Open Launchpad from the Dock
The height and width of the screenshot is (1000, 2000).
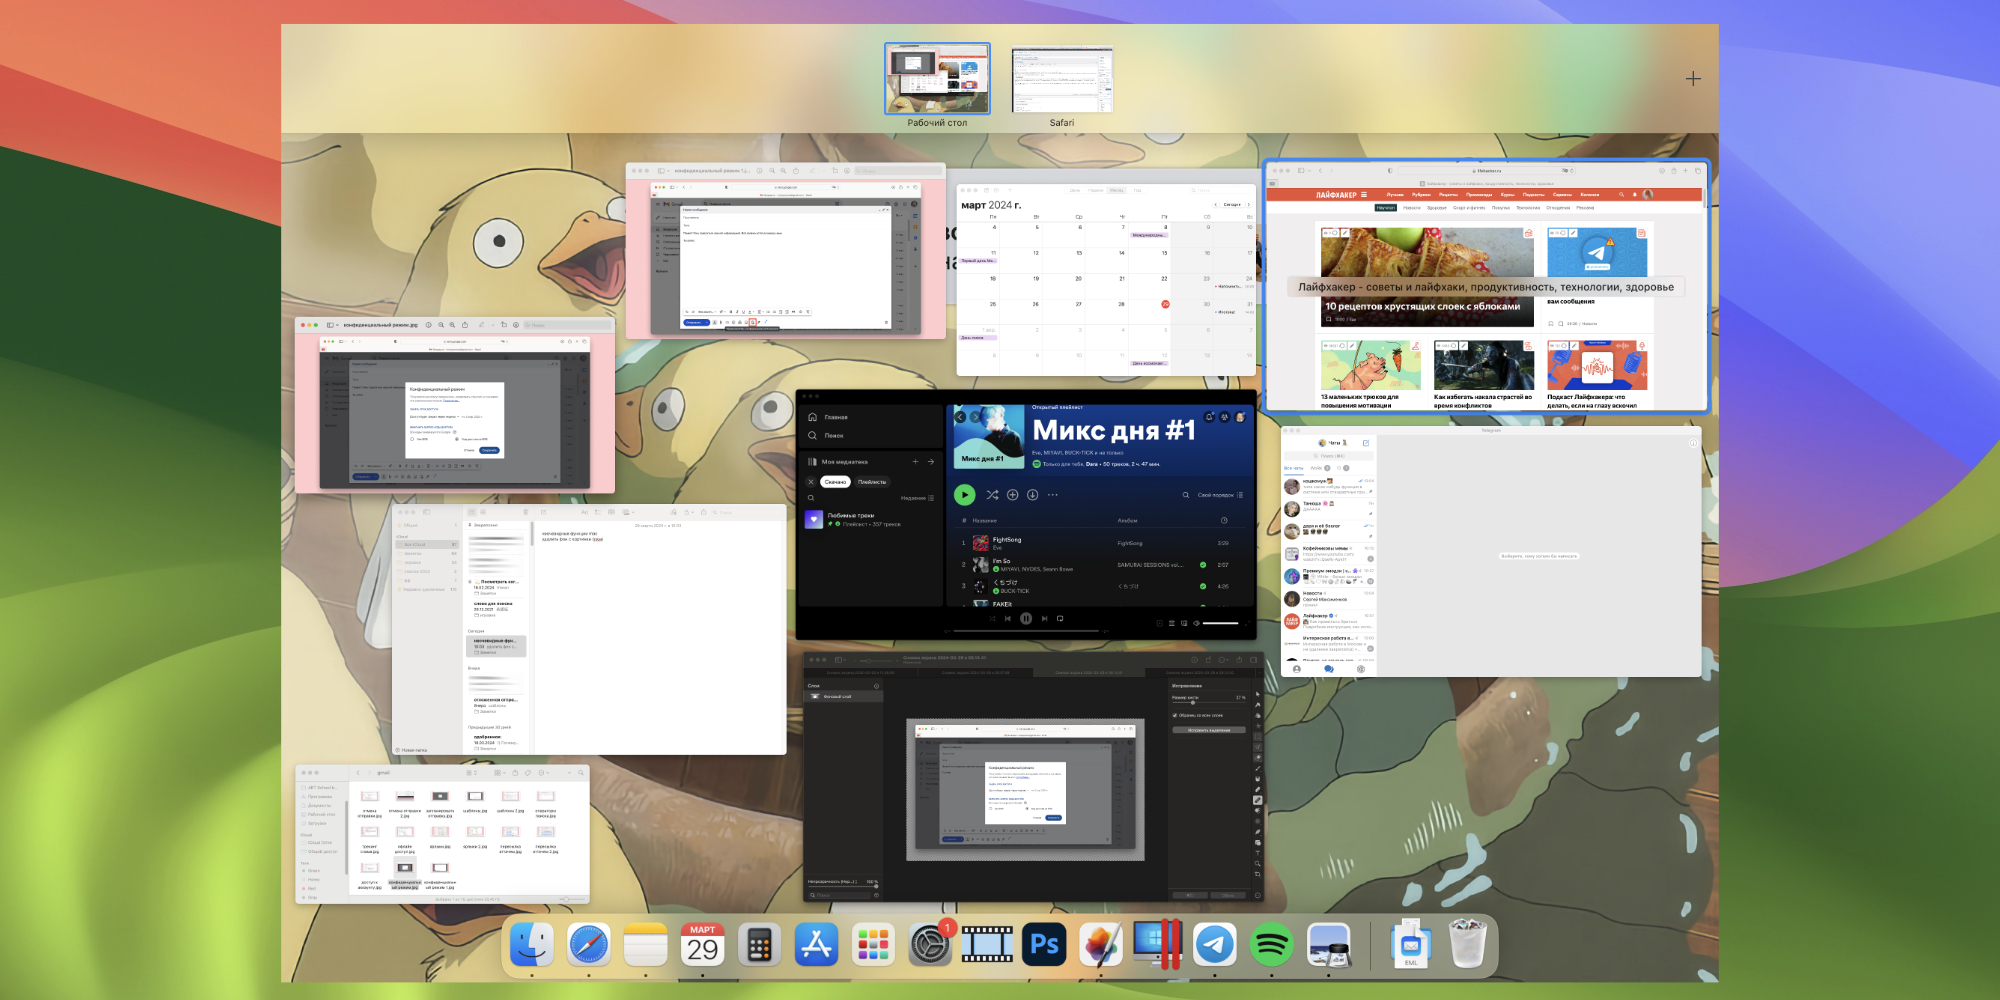[x=873, y=945]
